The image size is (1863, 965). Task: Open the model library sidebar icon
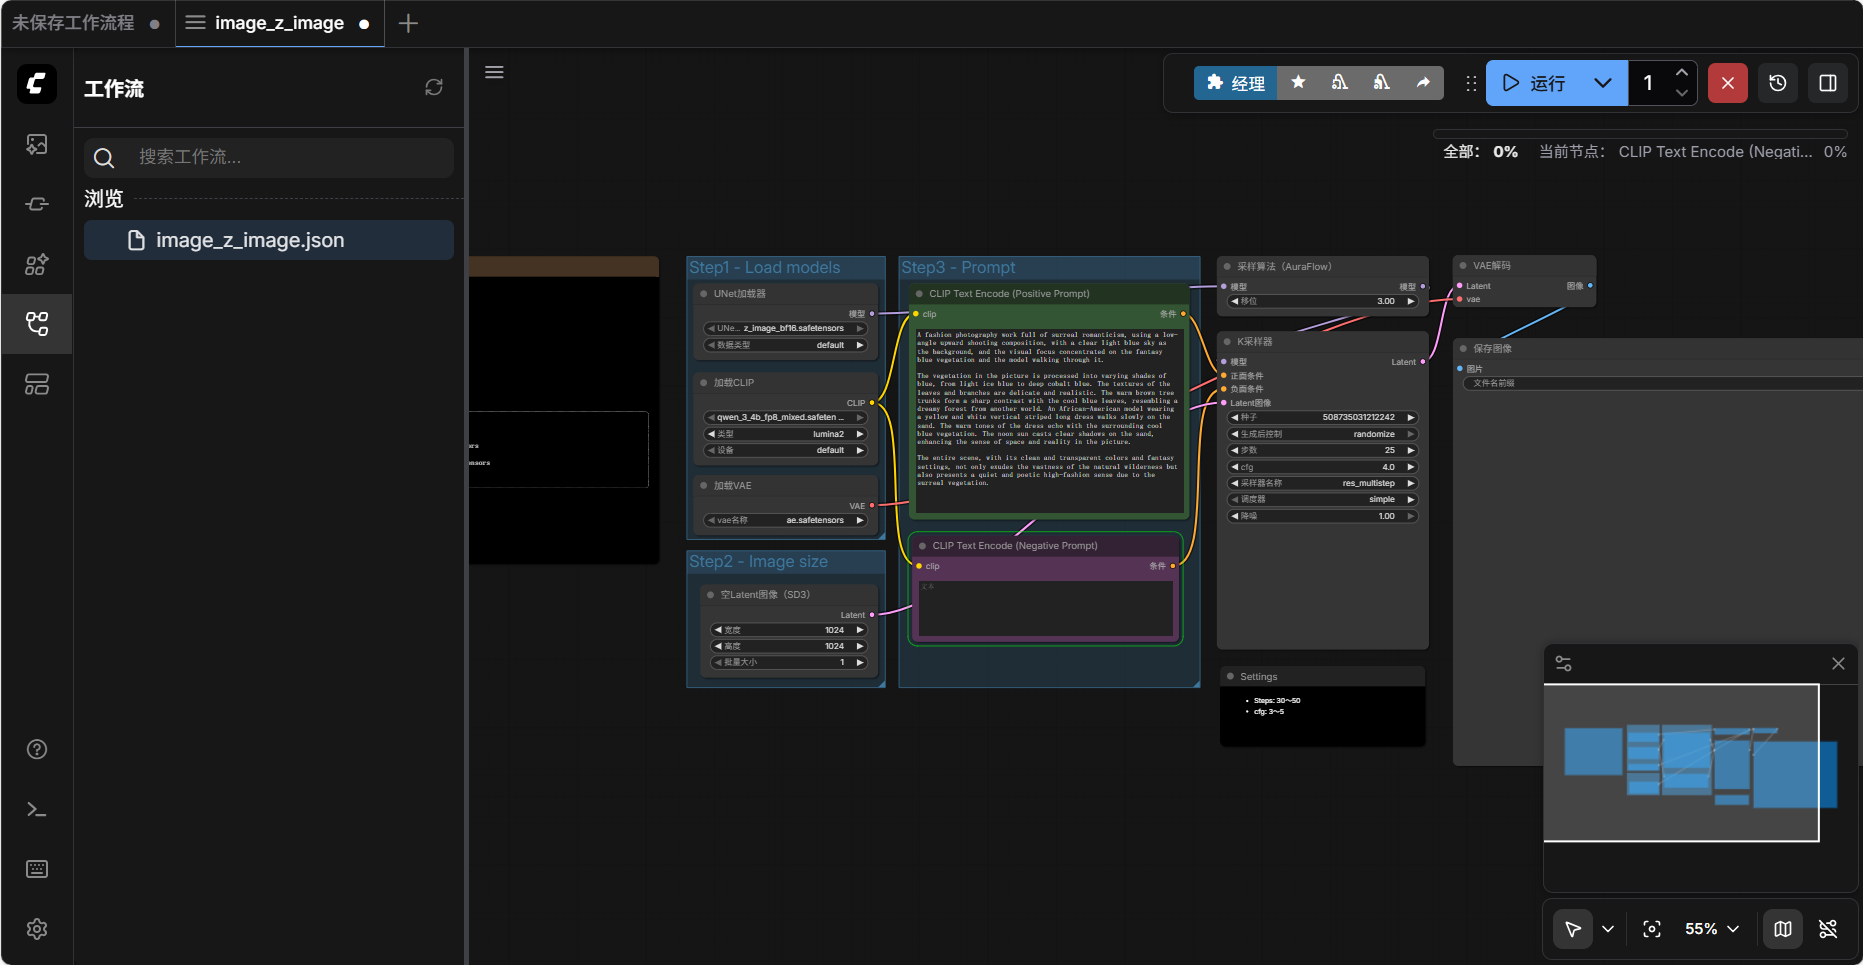coord(37,264)
